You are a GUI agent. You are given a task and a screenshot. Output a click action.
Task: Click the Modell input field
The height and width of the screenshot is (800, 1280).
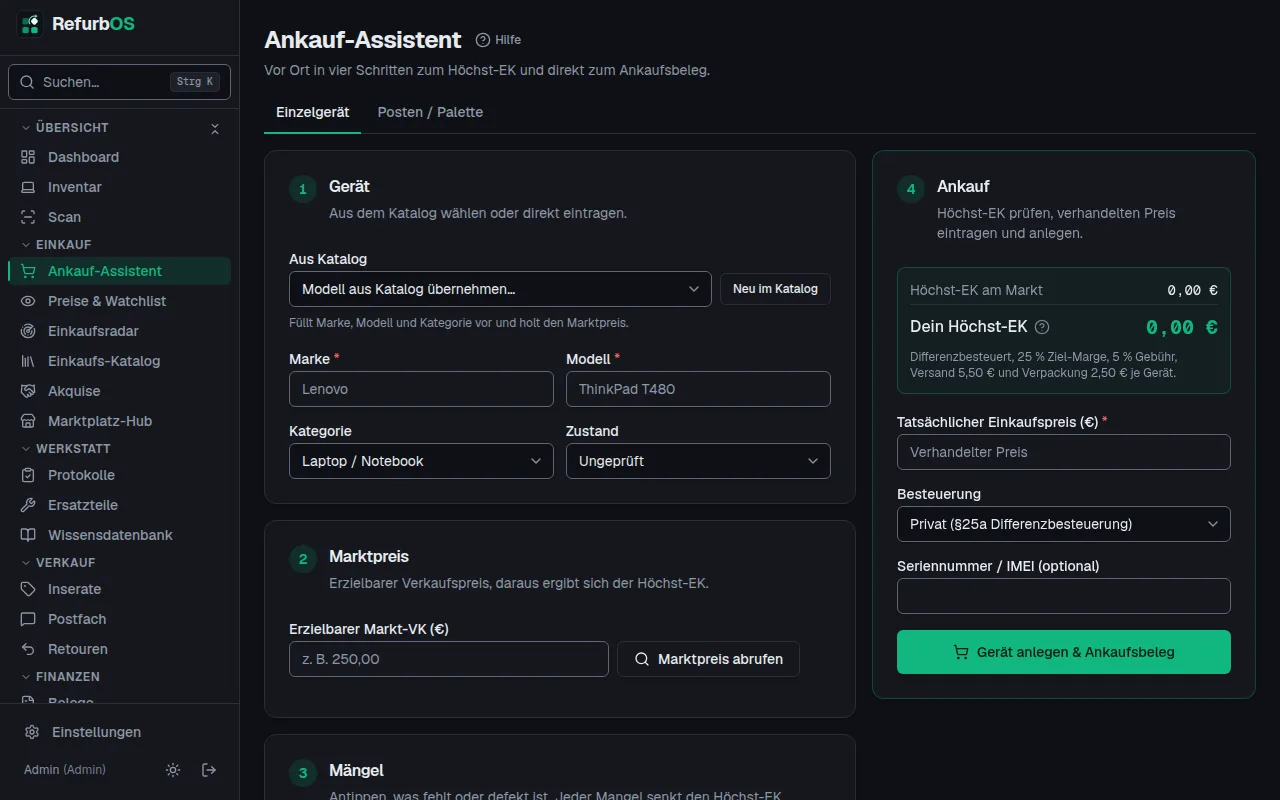pyautogui.click(x=698, y=389)
